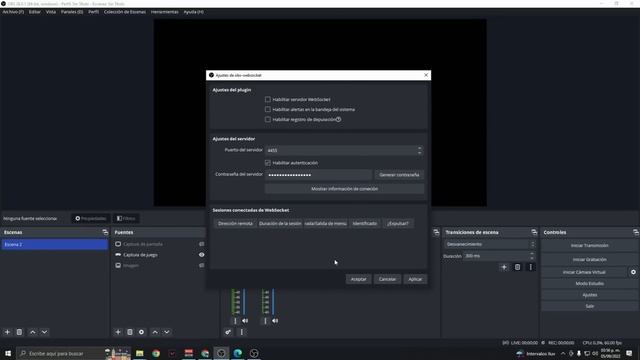
Task: Adjust the first mixer channel volume slider
Action: click(x=244, y=302)
